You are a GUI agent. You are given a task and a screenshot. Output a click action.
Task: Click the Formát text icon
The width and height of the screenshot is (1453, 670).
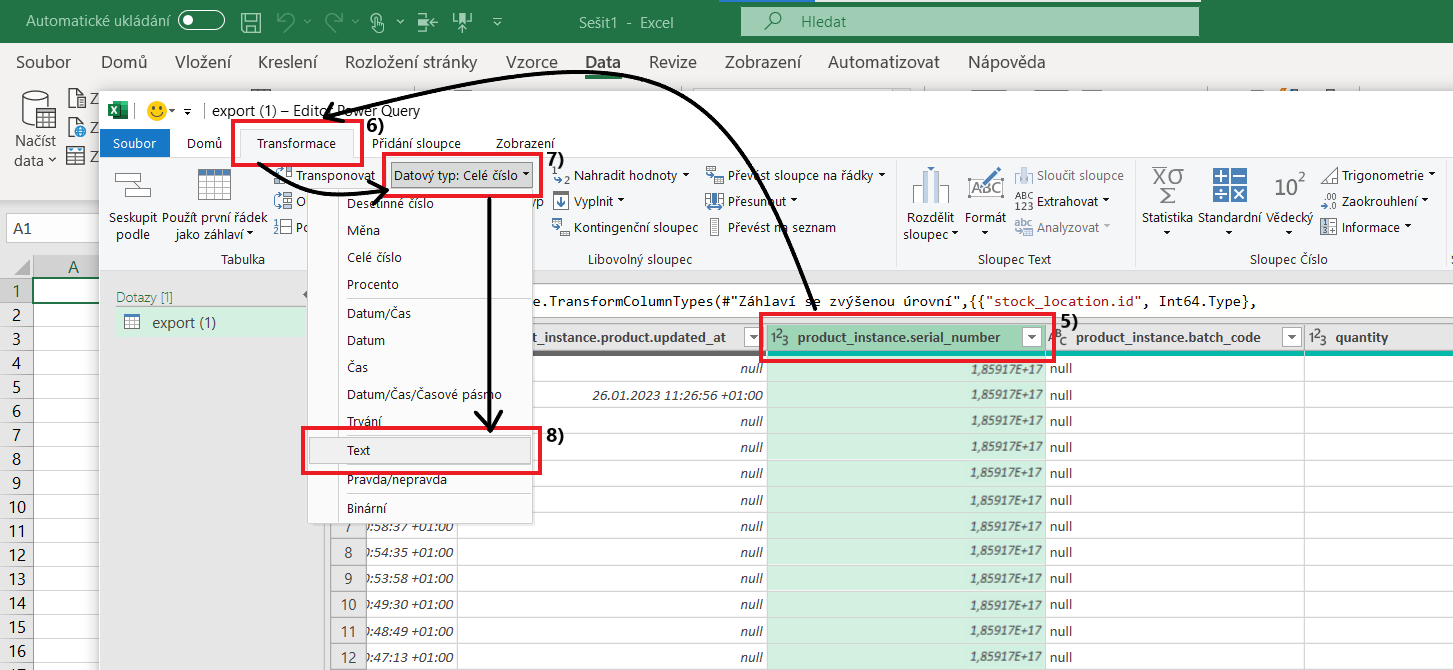coord(985,186)
